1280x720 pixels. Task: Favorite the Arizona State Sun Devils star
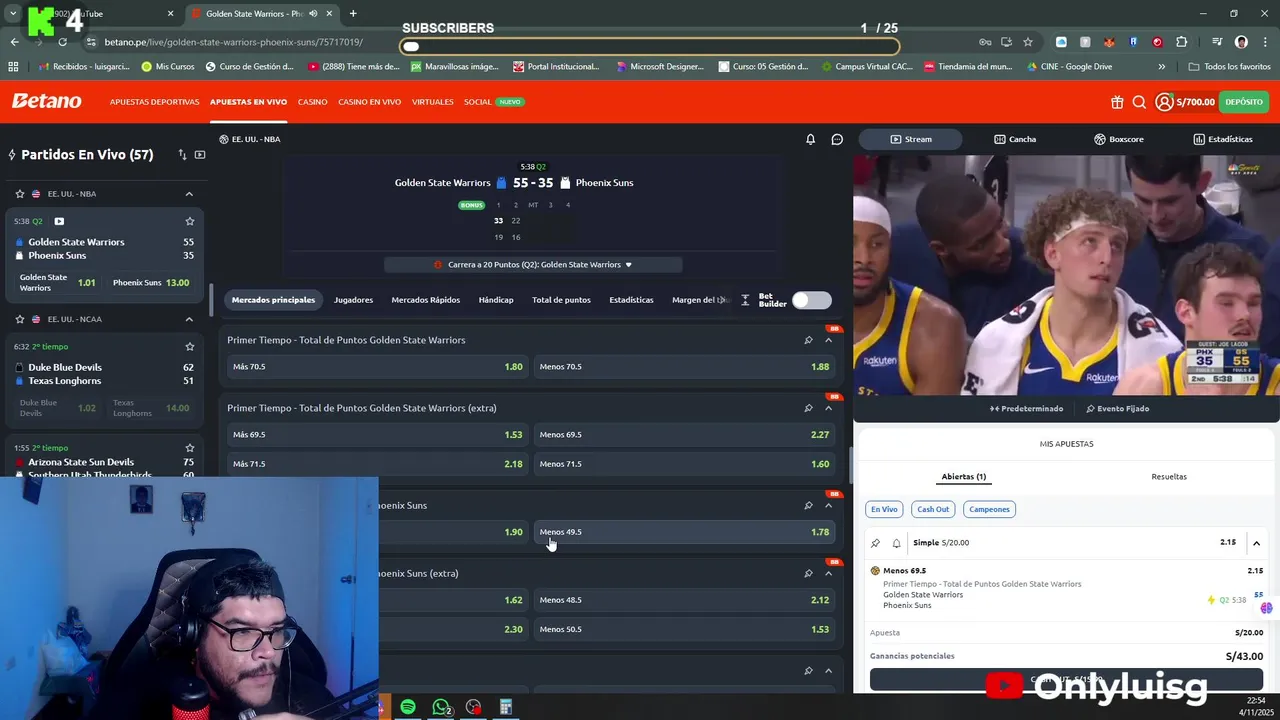click(189, 448)
